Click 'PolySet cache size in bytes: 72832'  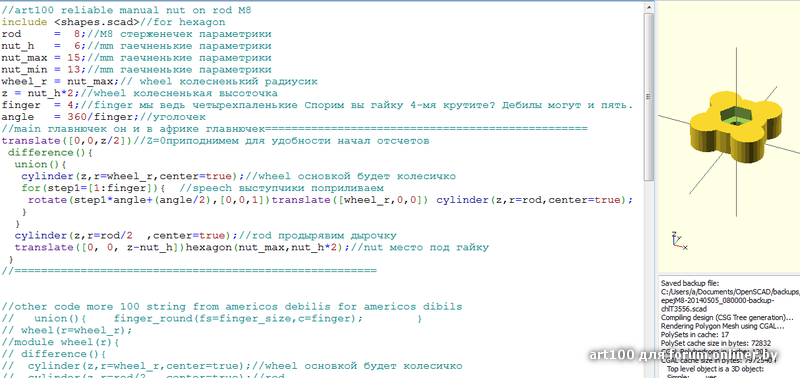[716, 343]
